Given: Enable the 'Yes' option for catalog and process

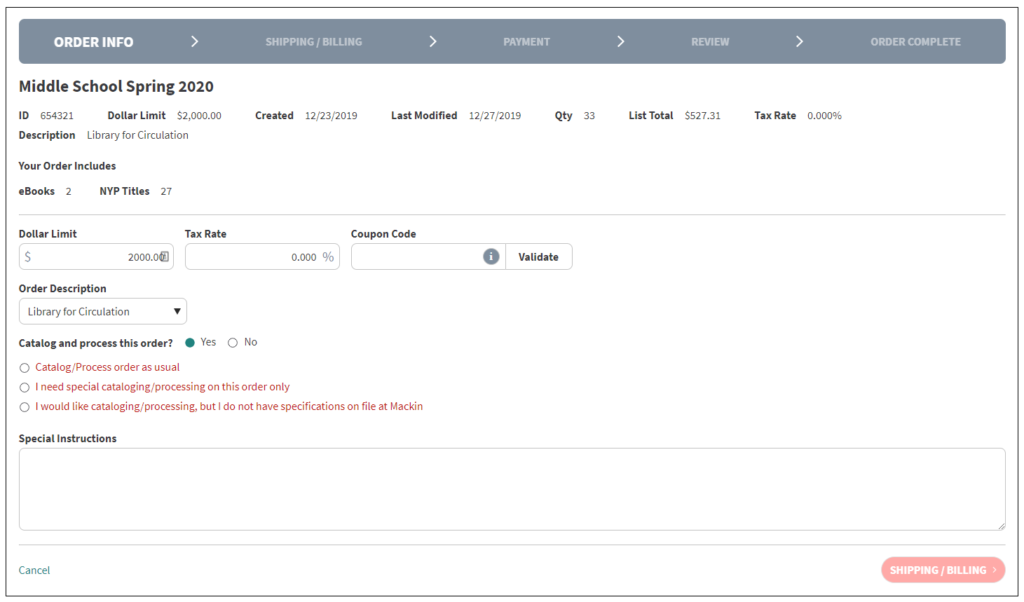Looking at the screenshot, I should pyautogui.click(x=188, y=342).
